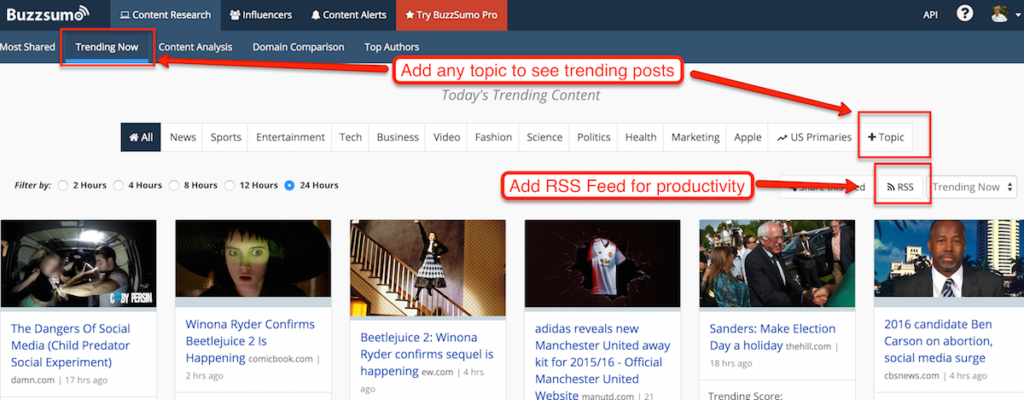Click Try BuzzSumo Pro button
The height and width of the screenshot is (400, 1024).
tap(451, 15)
